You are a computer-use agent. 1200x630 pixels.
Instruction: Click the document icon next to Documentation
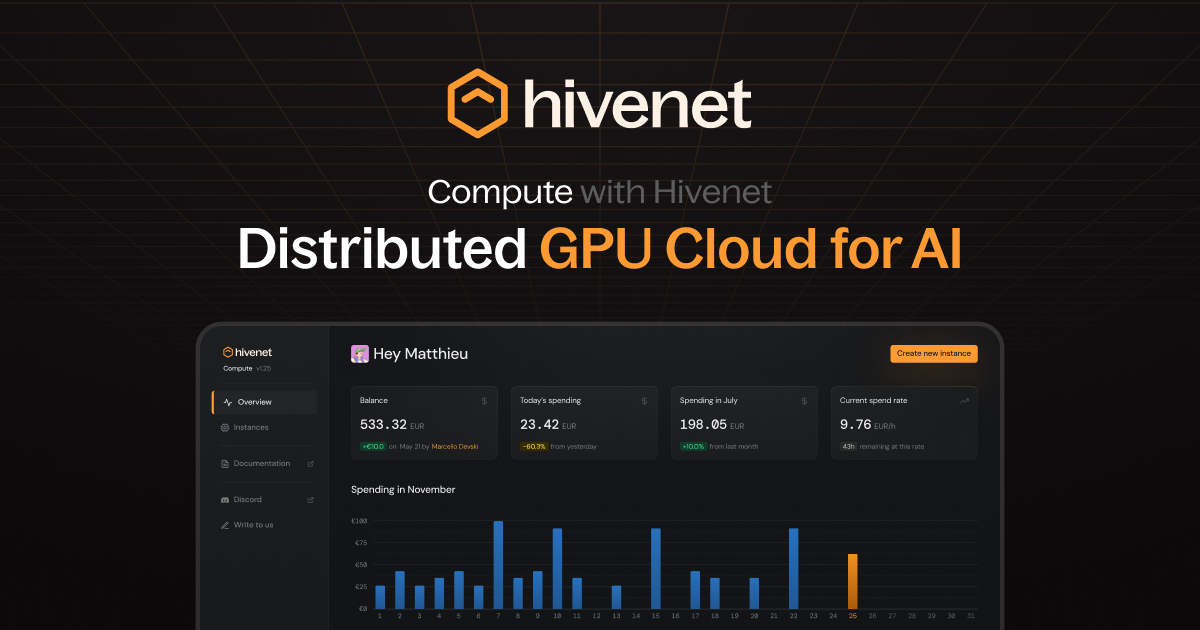coord(224,463)
